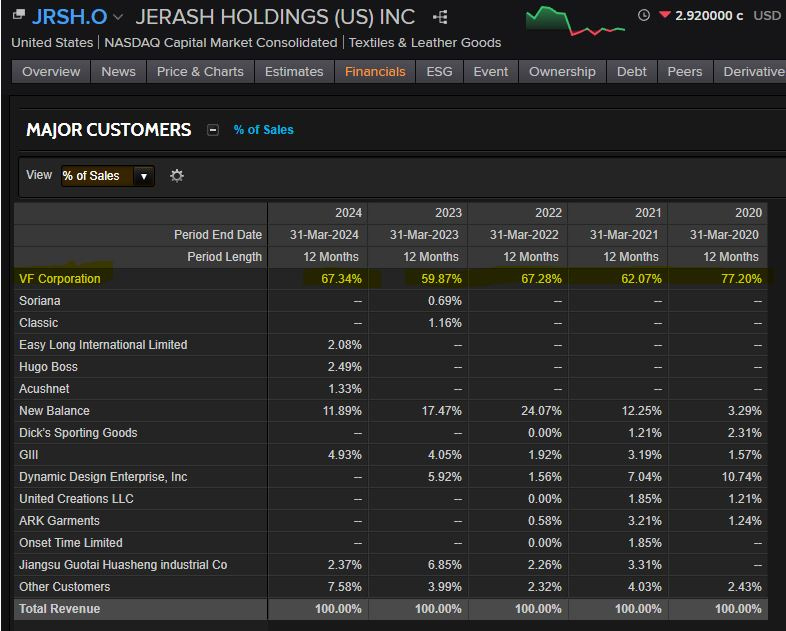Viewport: 786px width, 631px height.
Task: Open the Overview tab
Action: pos(51,72)
